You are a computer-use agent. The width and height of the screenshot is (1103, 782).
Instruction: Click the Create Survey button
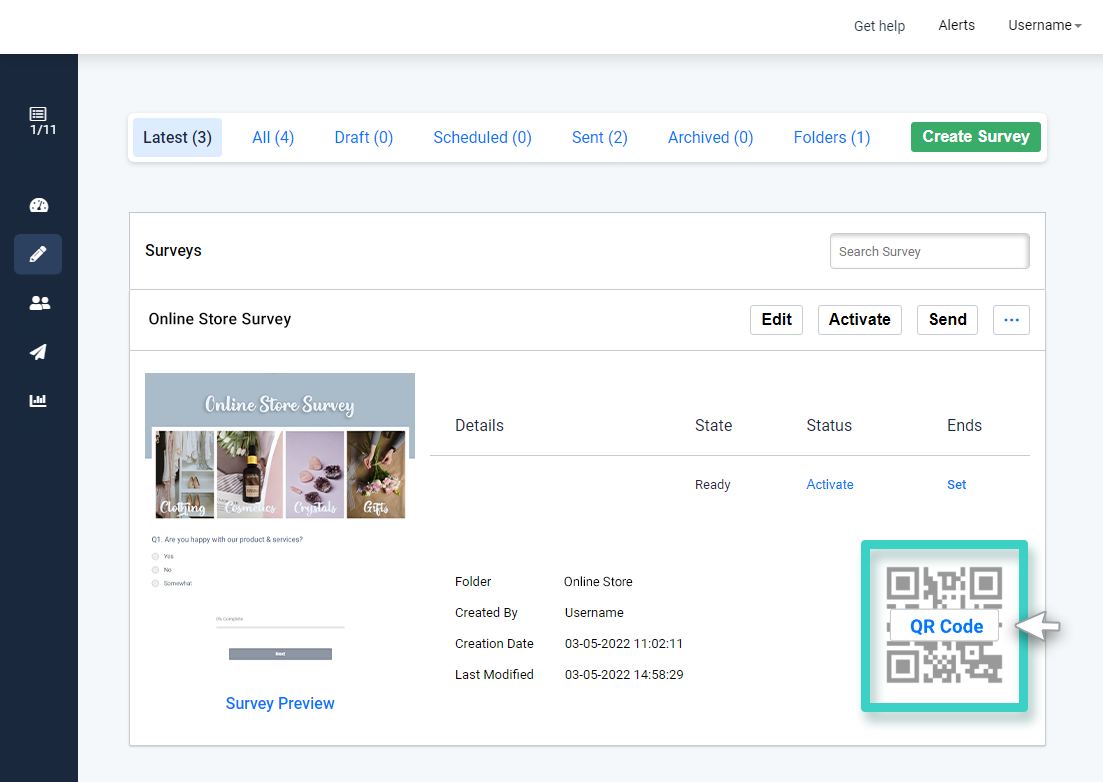[x=976, y=137]
